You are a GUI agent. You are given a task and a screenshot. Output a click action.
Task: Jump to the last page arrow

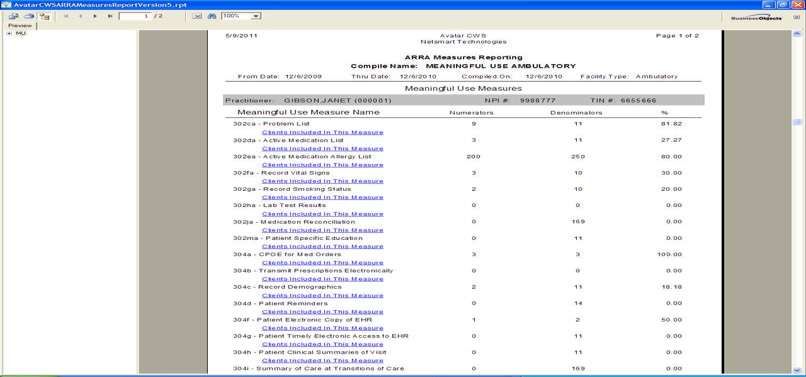tap(110, 16)
